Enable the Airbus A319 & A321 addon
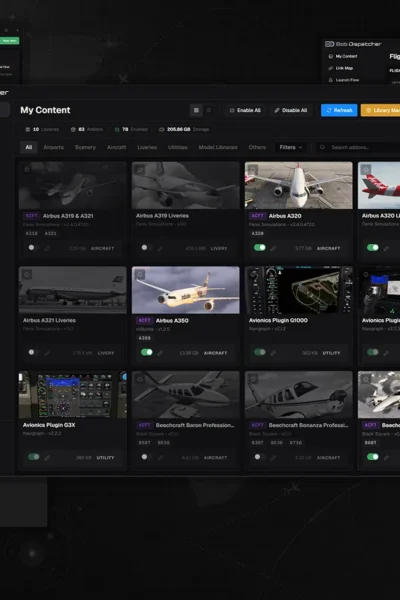400x600 pixels. point(34,248)
